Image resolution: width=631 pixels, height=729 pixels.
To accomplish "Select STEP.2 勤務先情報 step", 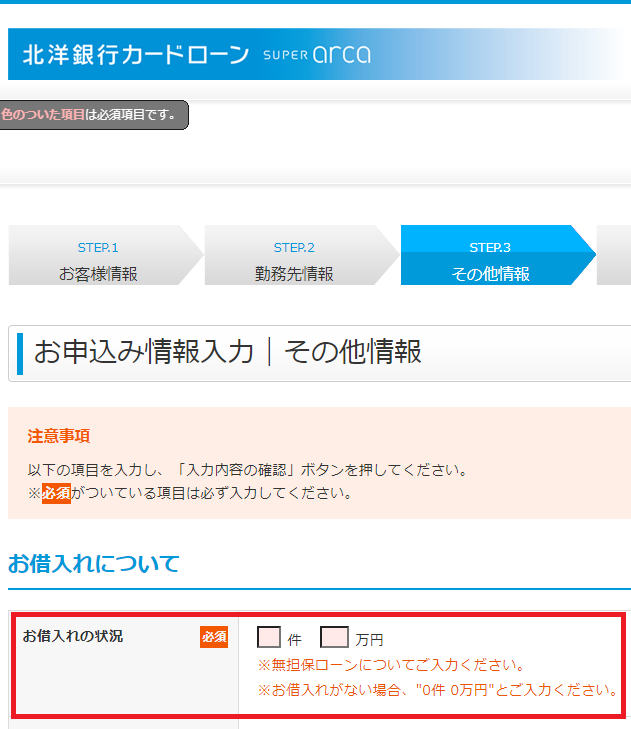I will coord(302,255).
